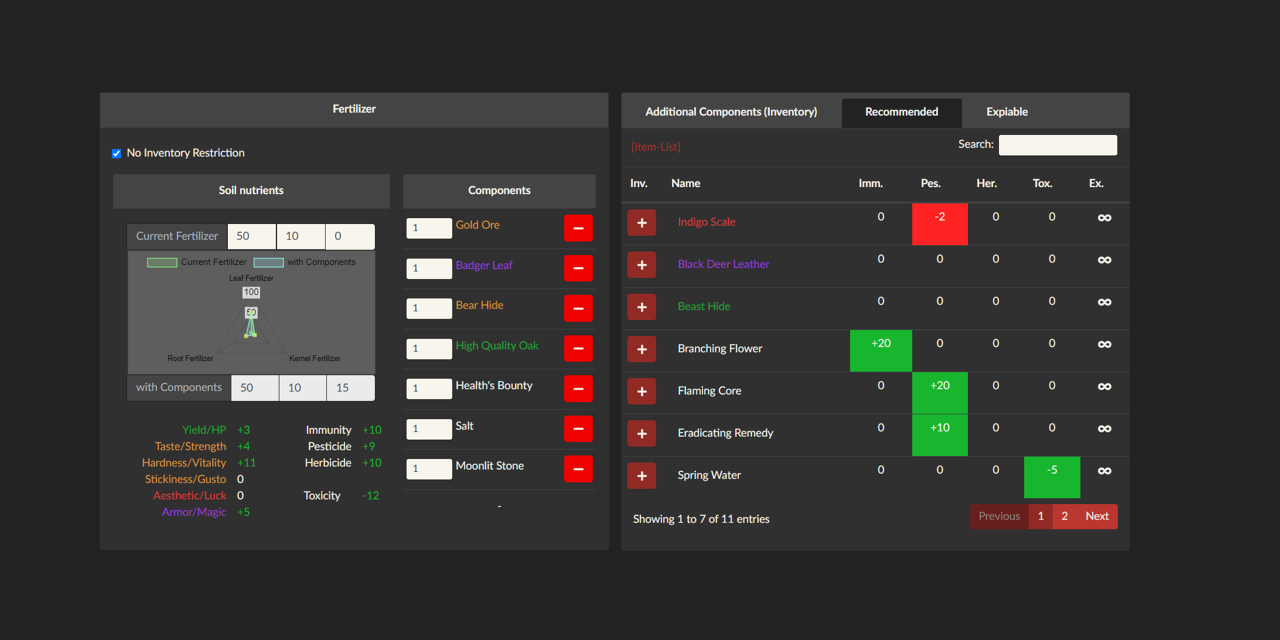1280x640 pixels.
Task: Add Beast Hide with its plus button
Action: point(642,306)
